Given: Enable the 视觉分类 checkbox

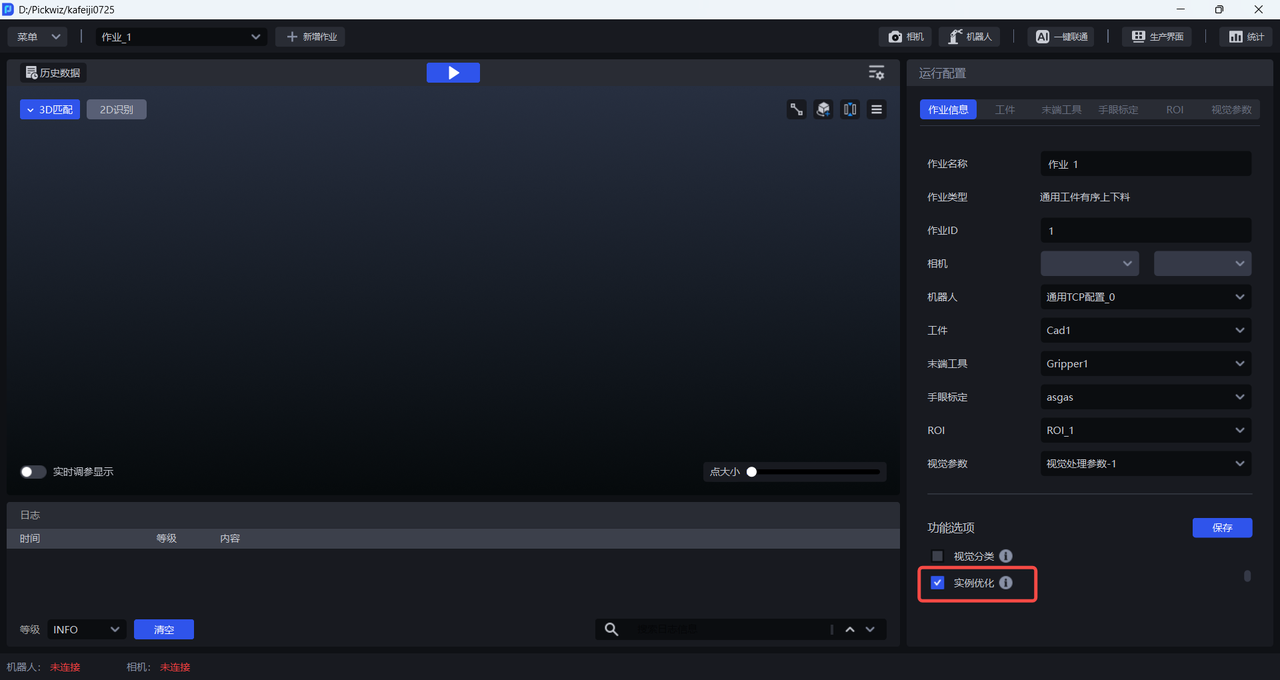Looking at the screenshot, I should (937, 556).
